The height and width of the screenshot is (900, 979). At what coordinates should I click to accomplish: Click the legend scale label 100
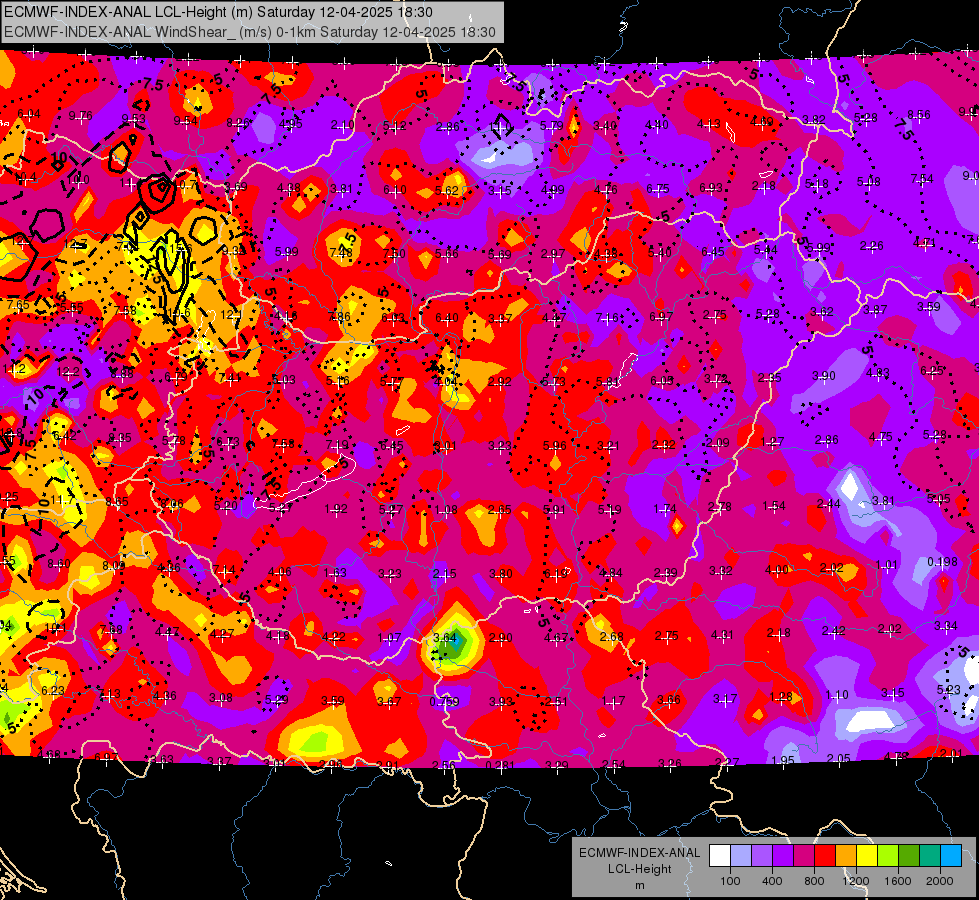(x=731, y=881)
